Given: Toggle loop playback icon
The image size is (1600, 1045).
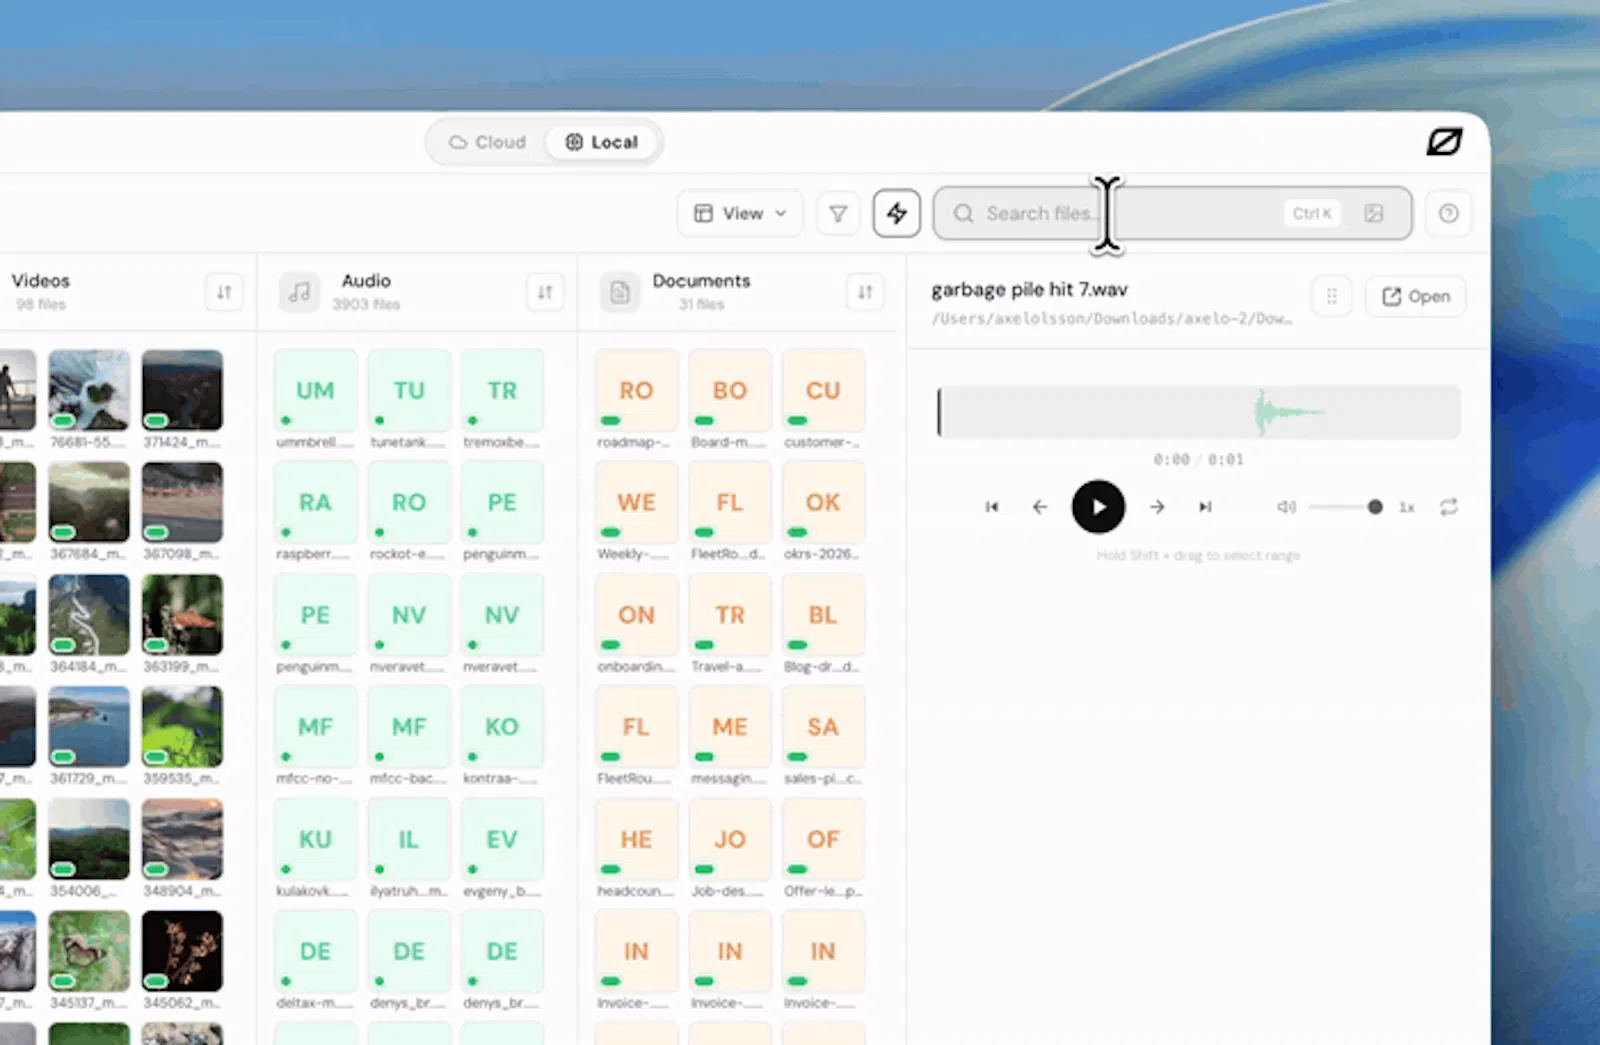Looking at the screenshot, I should click(1448, 507).
